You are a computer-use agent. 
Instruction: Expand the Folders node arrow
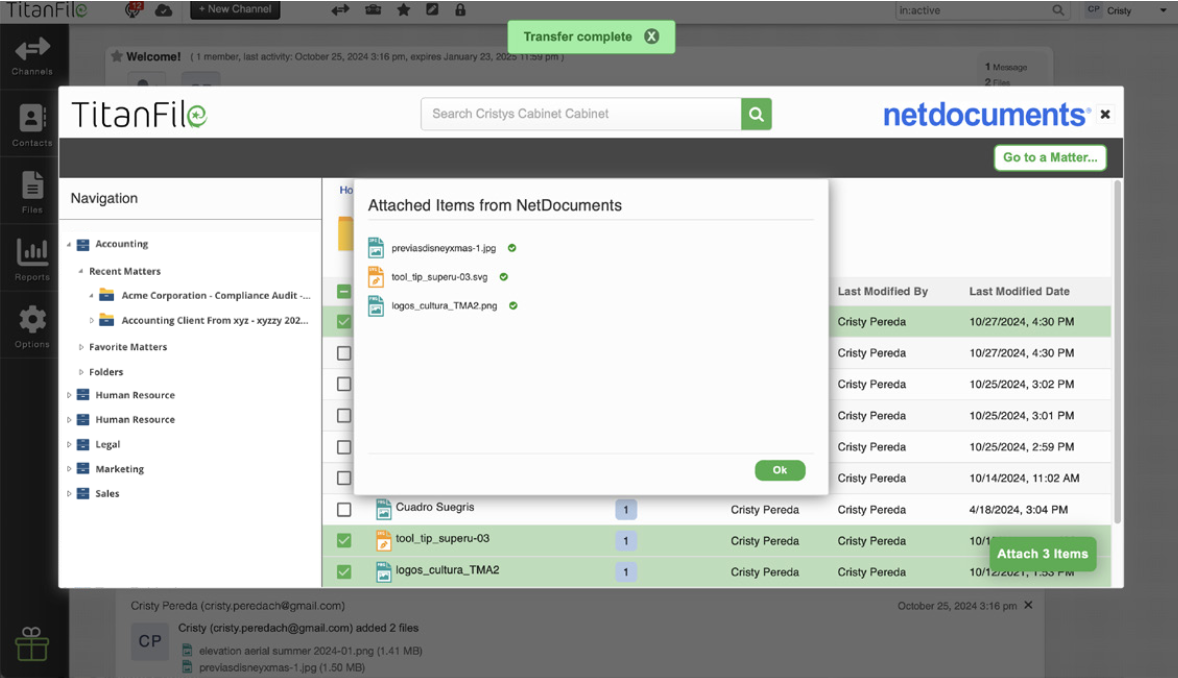pos(81,372)
